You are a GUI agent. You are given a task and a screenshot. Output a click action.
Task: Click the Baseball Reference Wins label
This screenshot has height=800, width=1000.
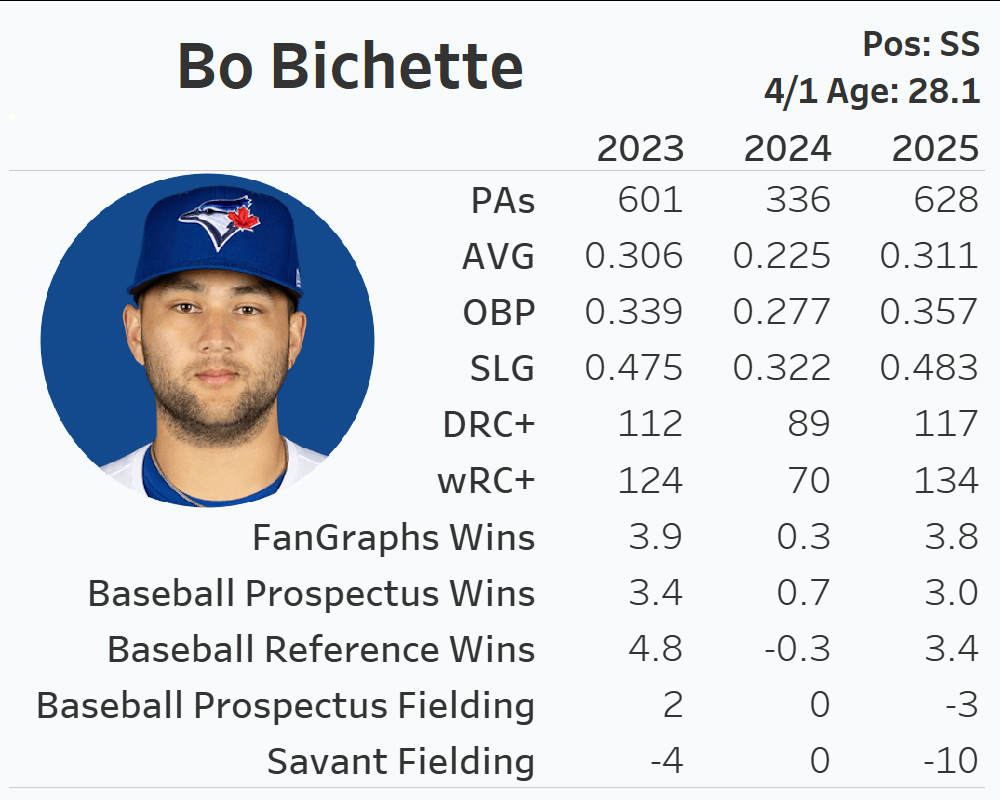pyautogui.click(x=321, y=650)
